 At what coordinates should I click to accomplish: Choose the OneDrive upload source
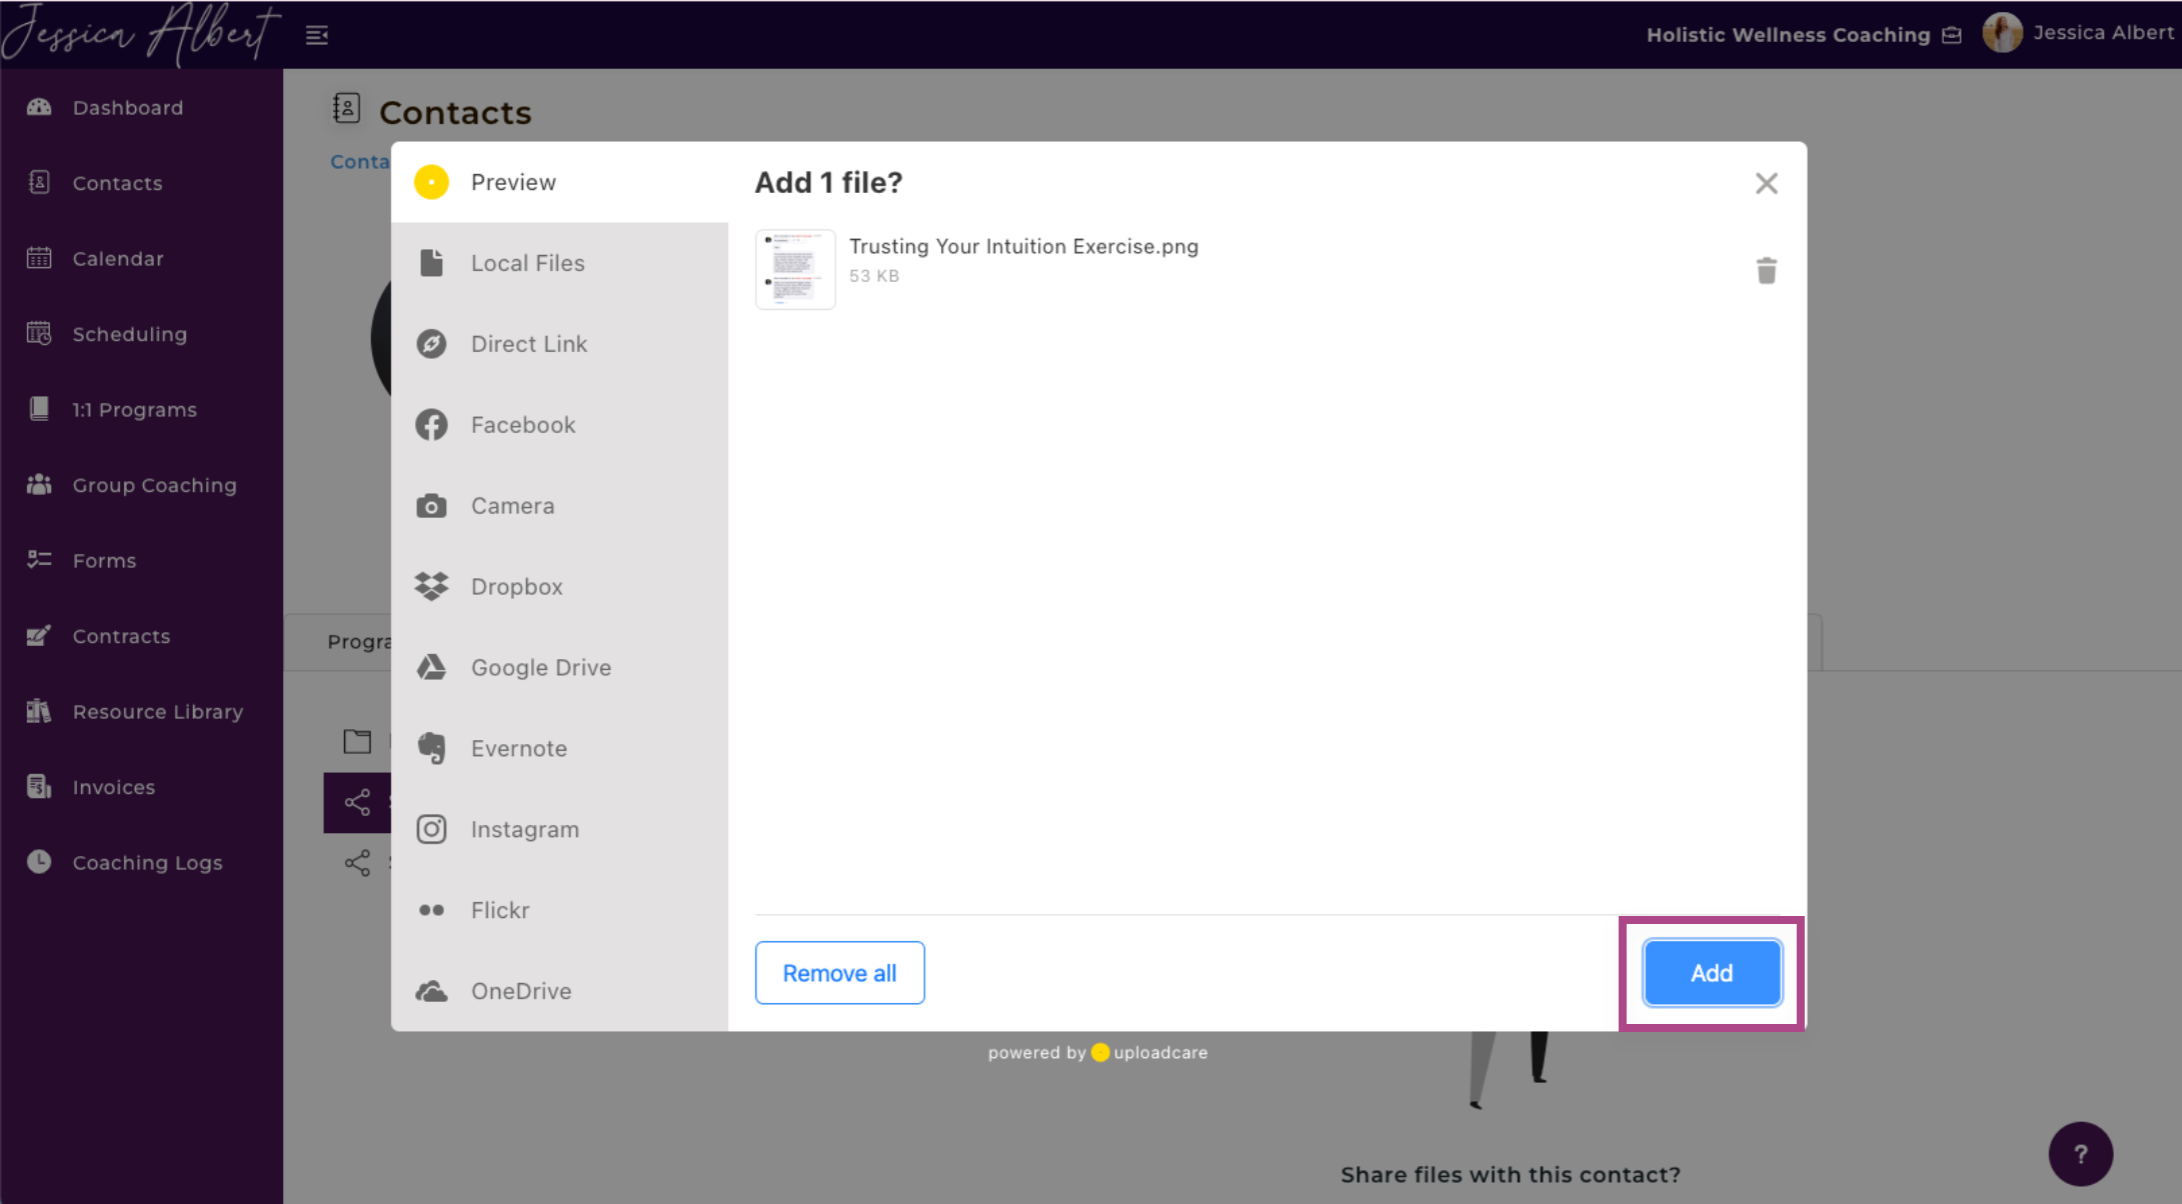520,992
